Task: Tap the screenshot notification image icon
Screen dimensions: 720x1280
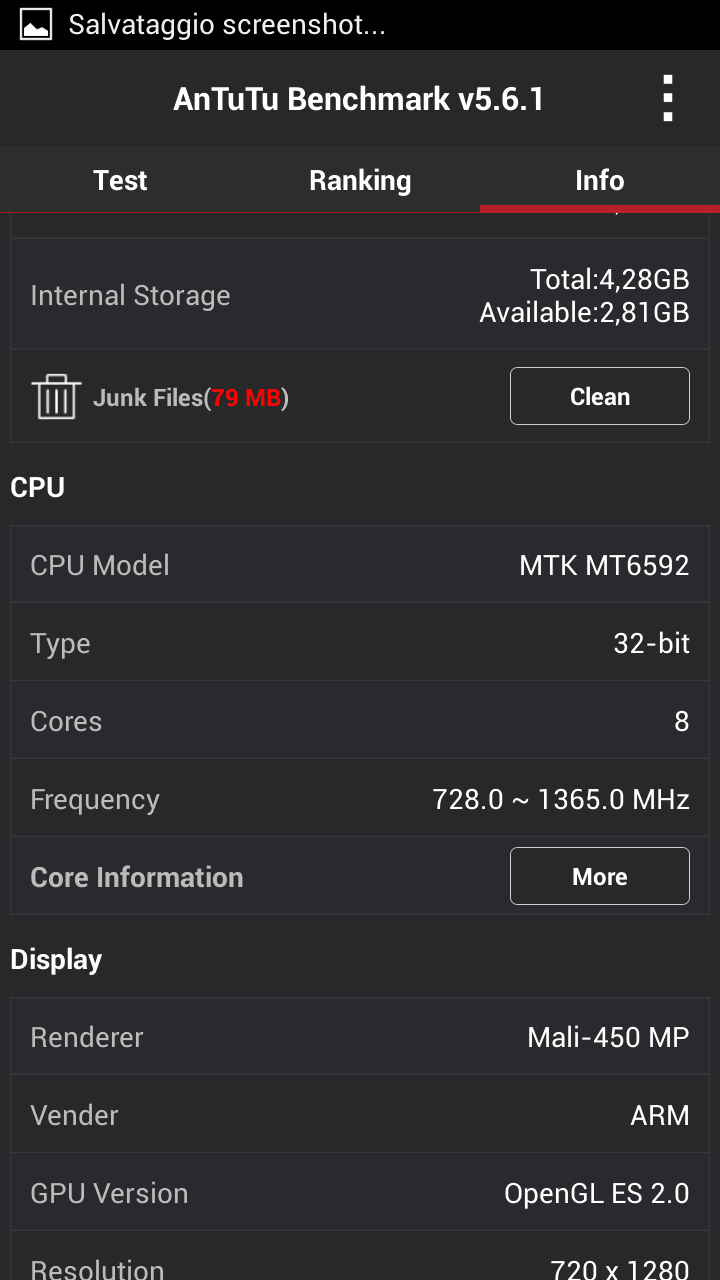Action: (x=36, y=24)
